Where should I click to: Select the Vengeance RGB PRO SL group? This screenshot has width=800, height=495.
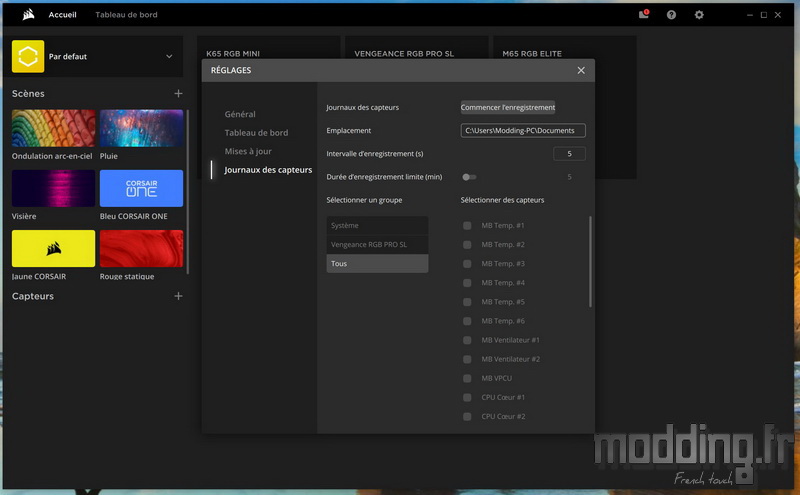[378, 244]
